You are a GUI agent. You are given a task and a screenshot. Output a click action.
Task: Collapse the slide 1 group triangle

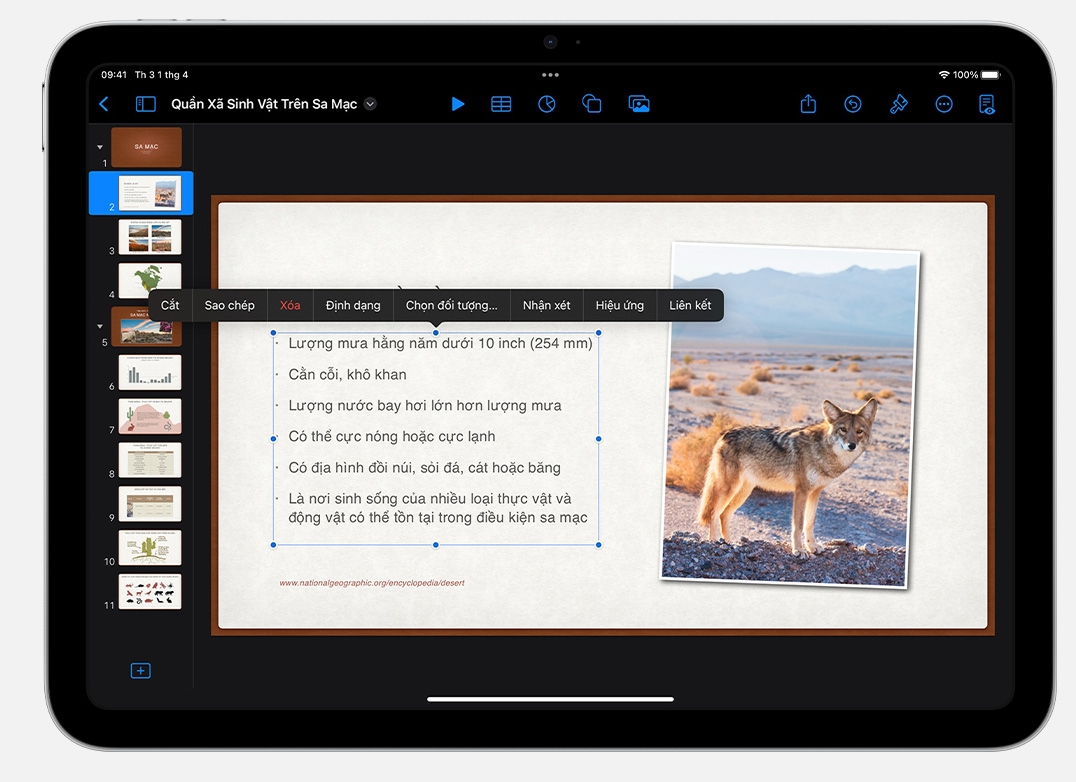(100, 147)
